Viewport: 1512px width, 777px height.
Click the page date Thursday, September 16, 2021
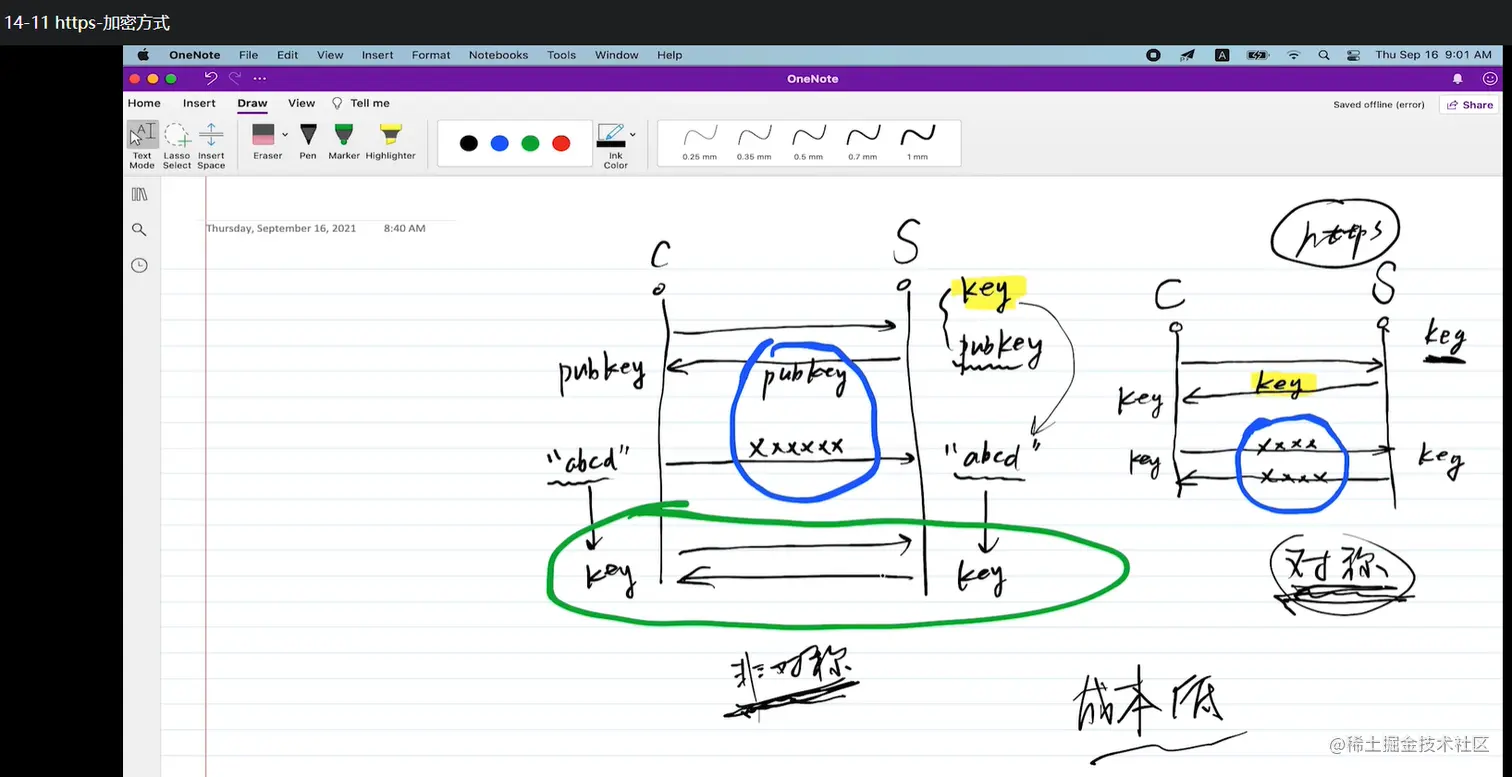(281, 228)
